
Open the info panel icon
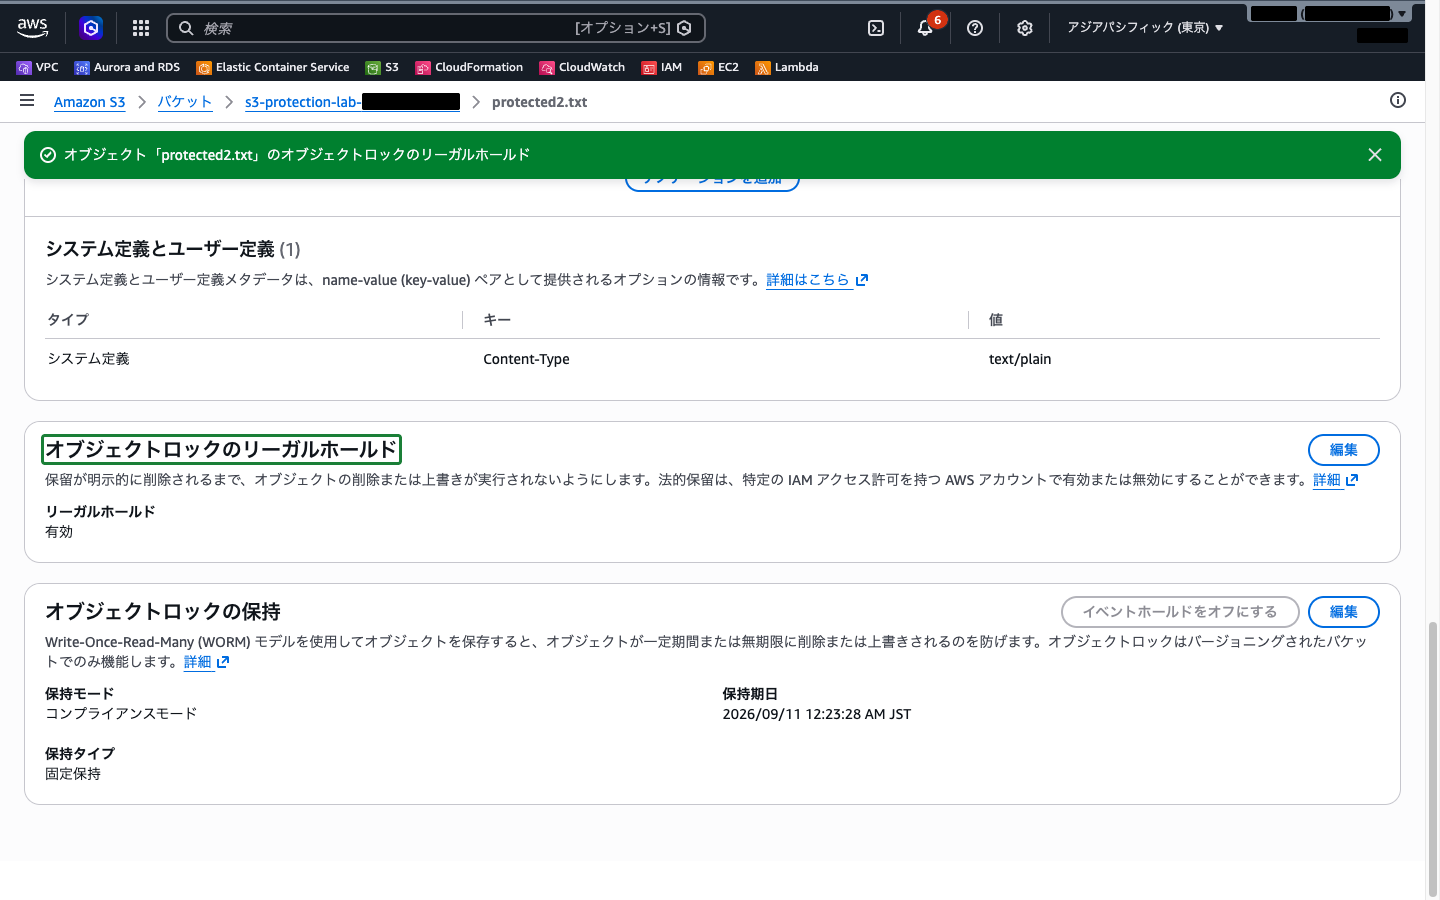(x=1398, y=100)
